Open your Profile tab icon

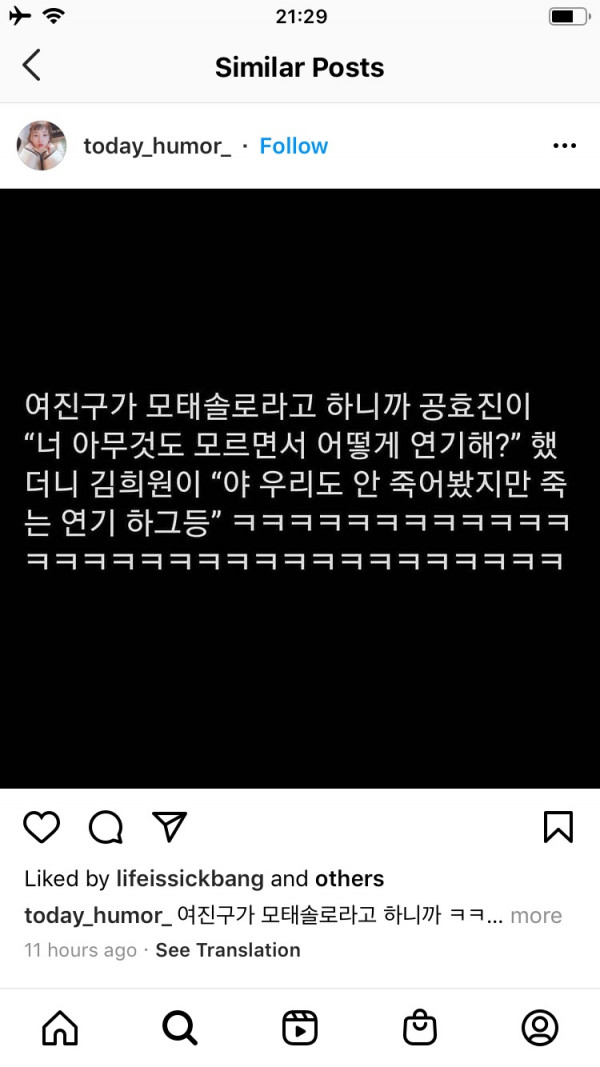pyautogui.click(x=540, y=1028)
